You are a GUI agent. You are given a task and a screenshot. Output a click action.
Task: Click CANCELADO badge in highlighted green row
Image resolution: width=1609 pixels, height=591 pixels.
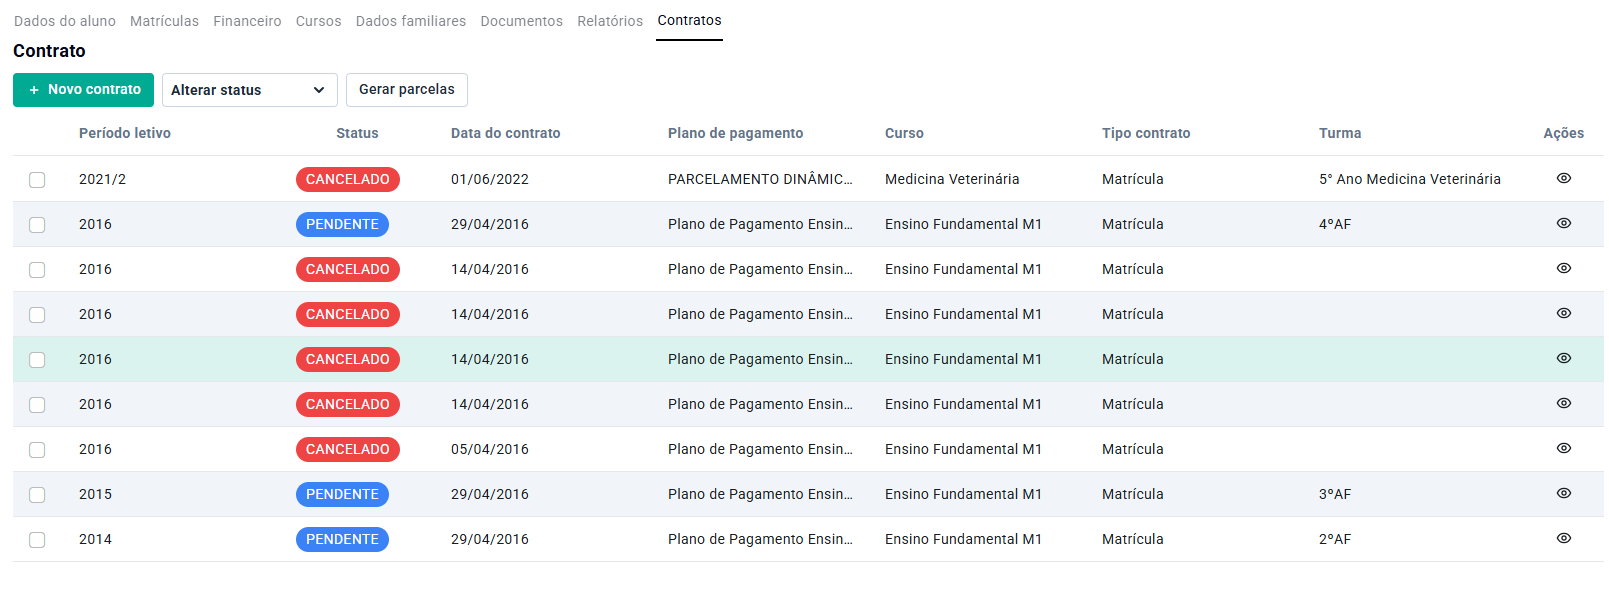tap(348, 359)
